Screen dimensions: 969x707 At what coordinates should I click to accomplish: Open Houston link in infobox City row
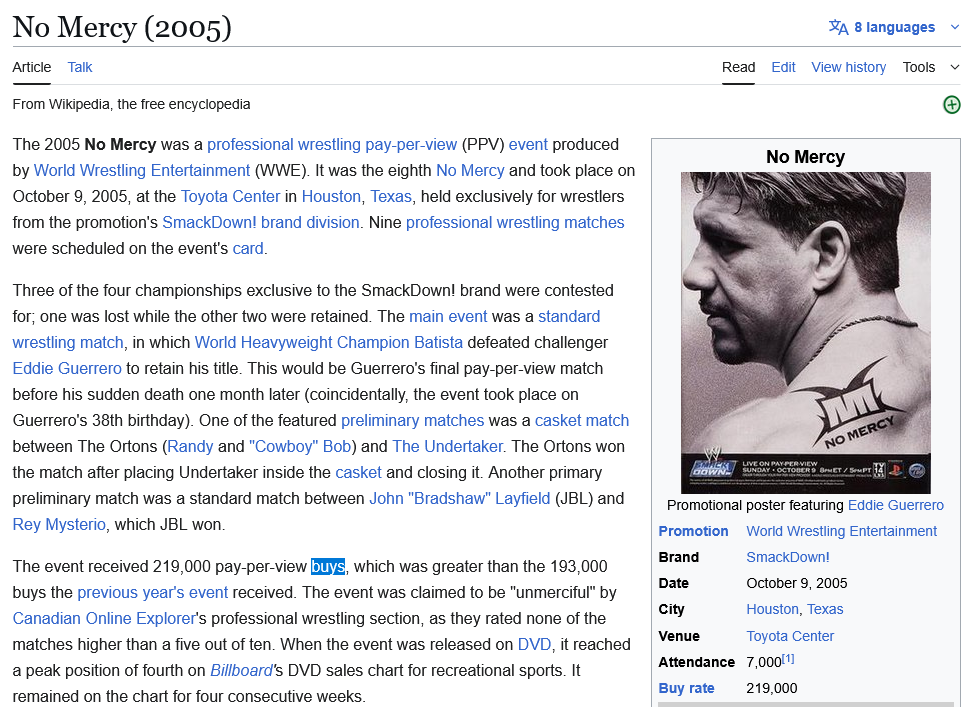point(772,609)
